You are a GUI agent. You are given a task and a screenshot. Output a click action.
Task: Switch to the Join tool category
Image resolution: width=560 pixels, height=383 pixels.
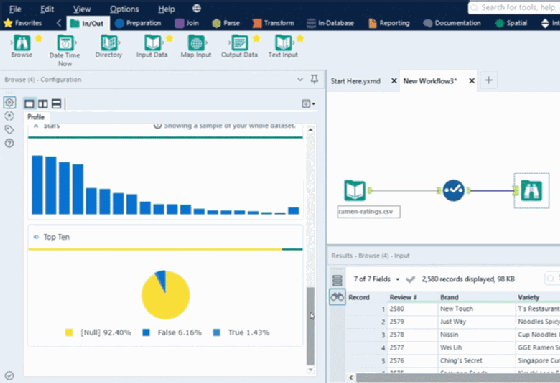(187, 23)
